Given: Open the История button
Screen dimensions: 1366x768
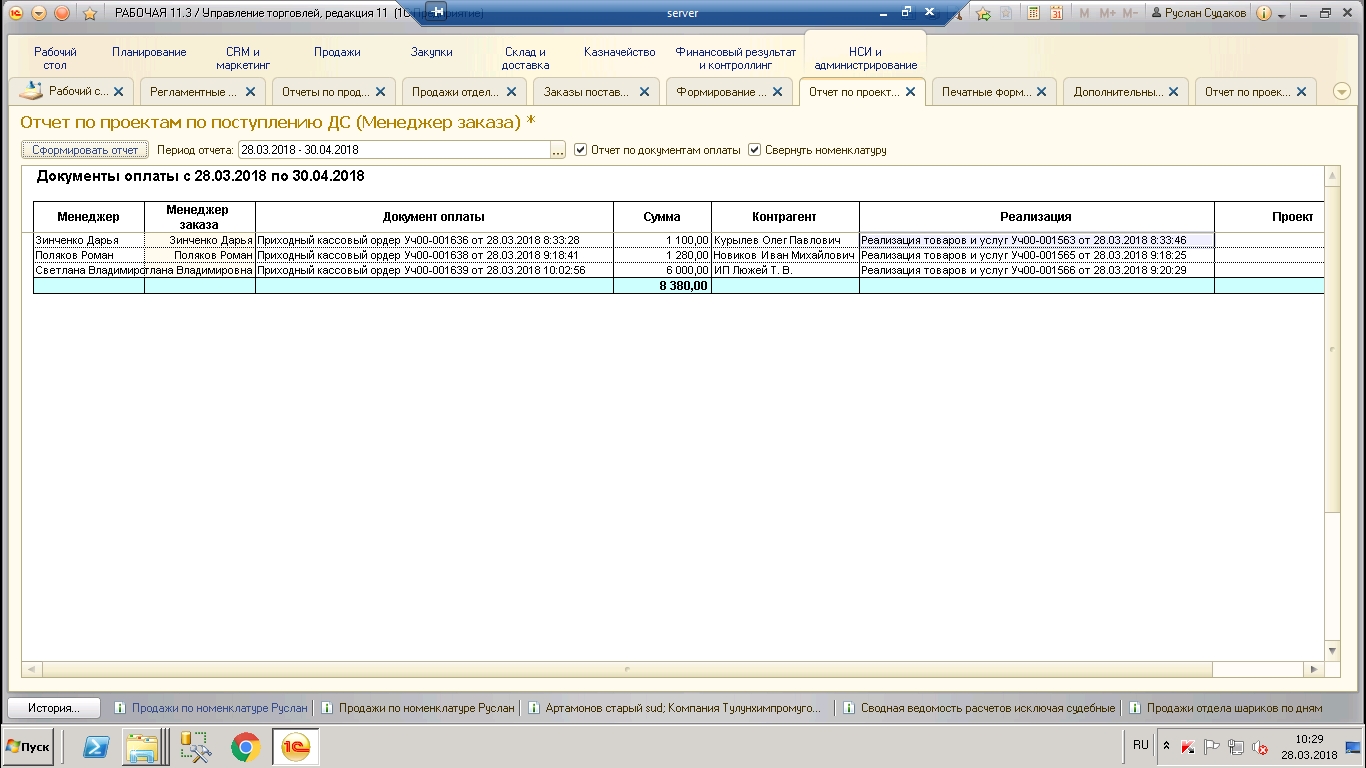Looking at the screenshot, I should [54, 707].
